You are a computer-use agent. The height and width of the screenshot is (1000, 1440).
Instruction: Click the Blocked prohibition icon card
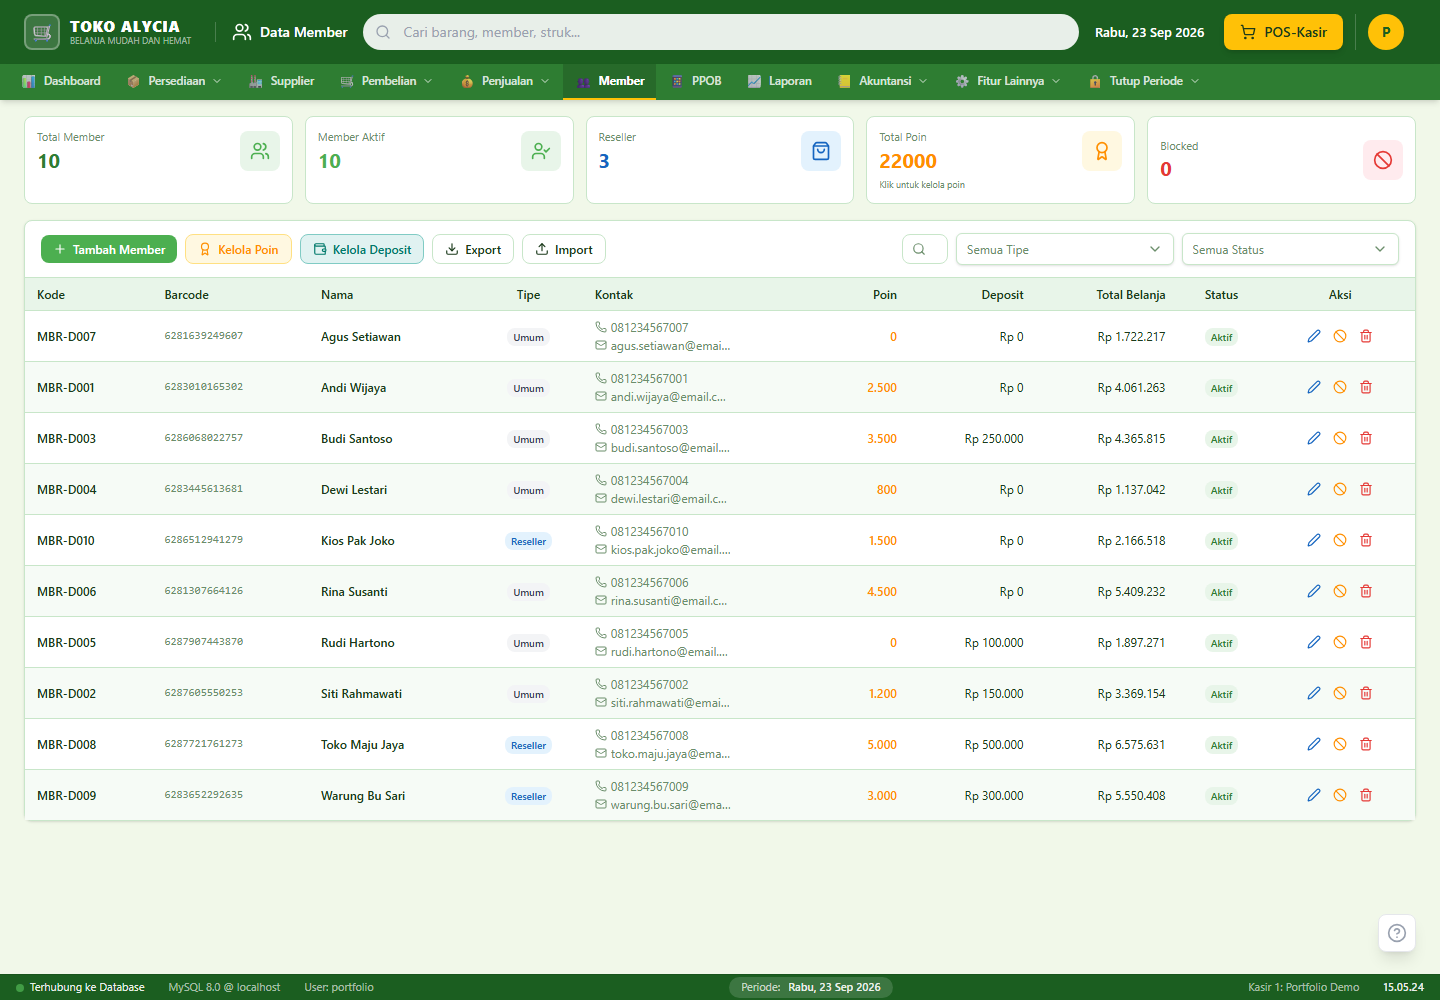1383,160
